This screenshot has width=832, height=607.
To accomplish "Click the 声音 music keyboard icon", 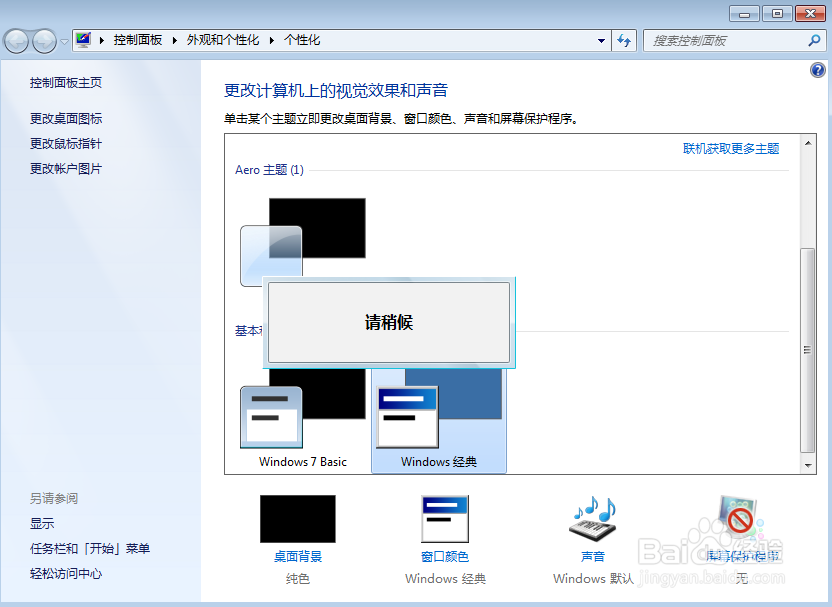I will pyautogui.click(x=593, y=518).
